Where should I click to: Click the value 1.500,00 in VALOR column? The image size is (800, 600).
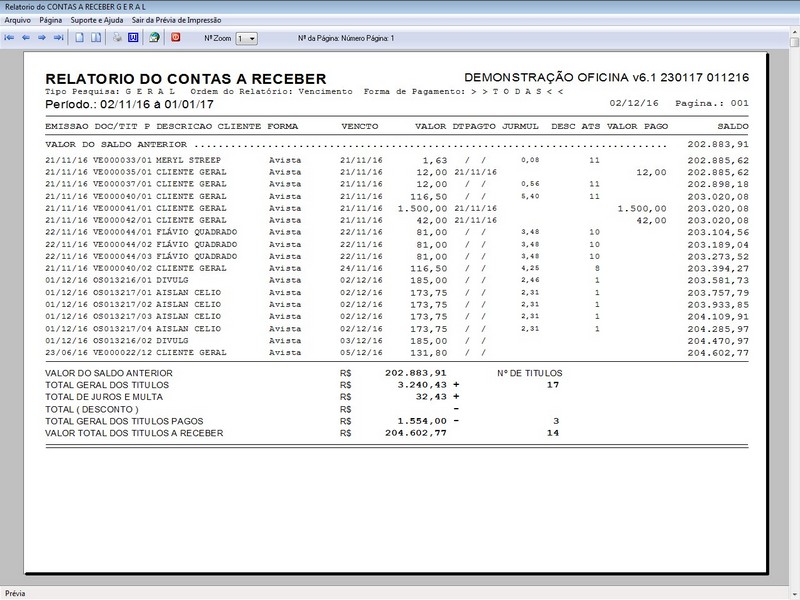pyautogui.click(x=422, y=209)
